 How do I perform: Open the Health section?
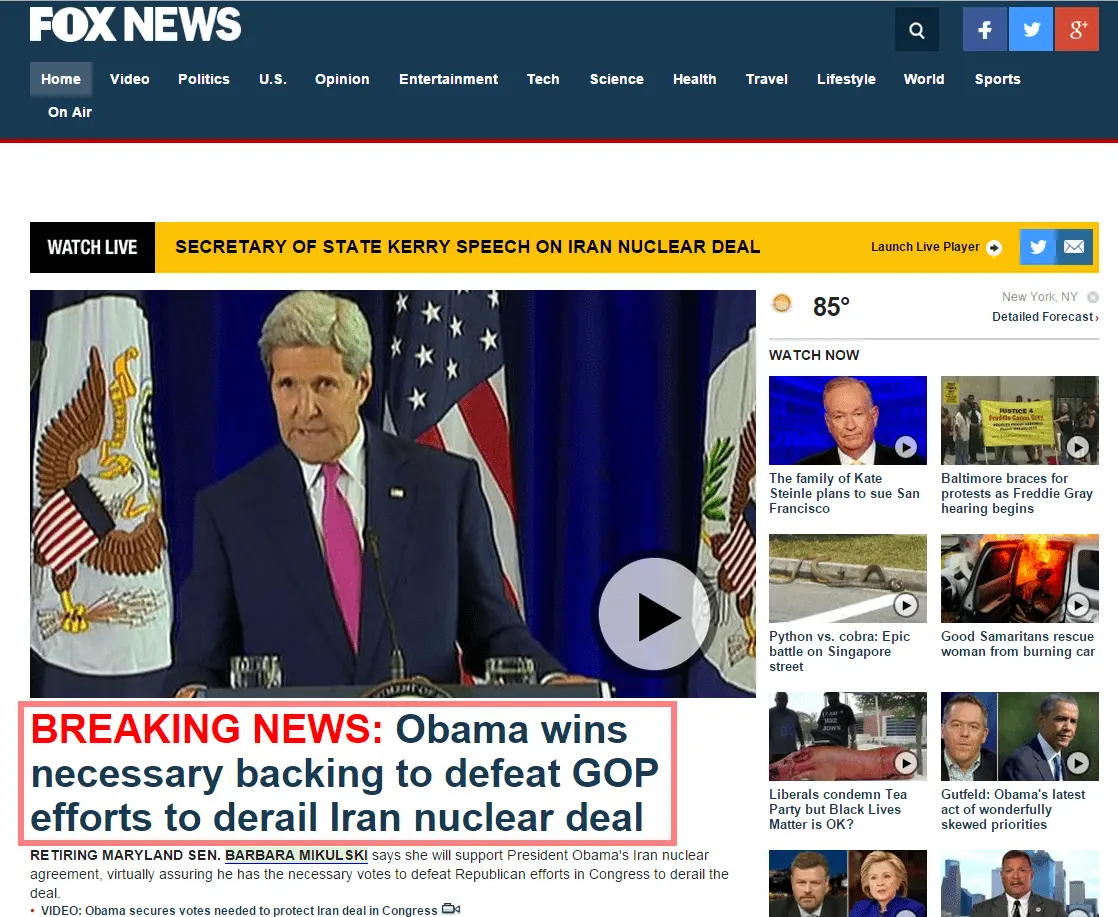[694, 79]
